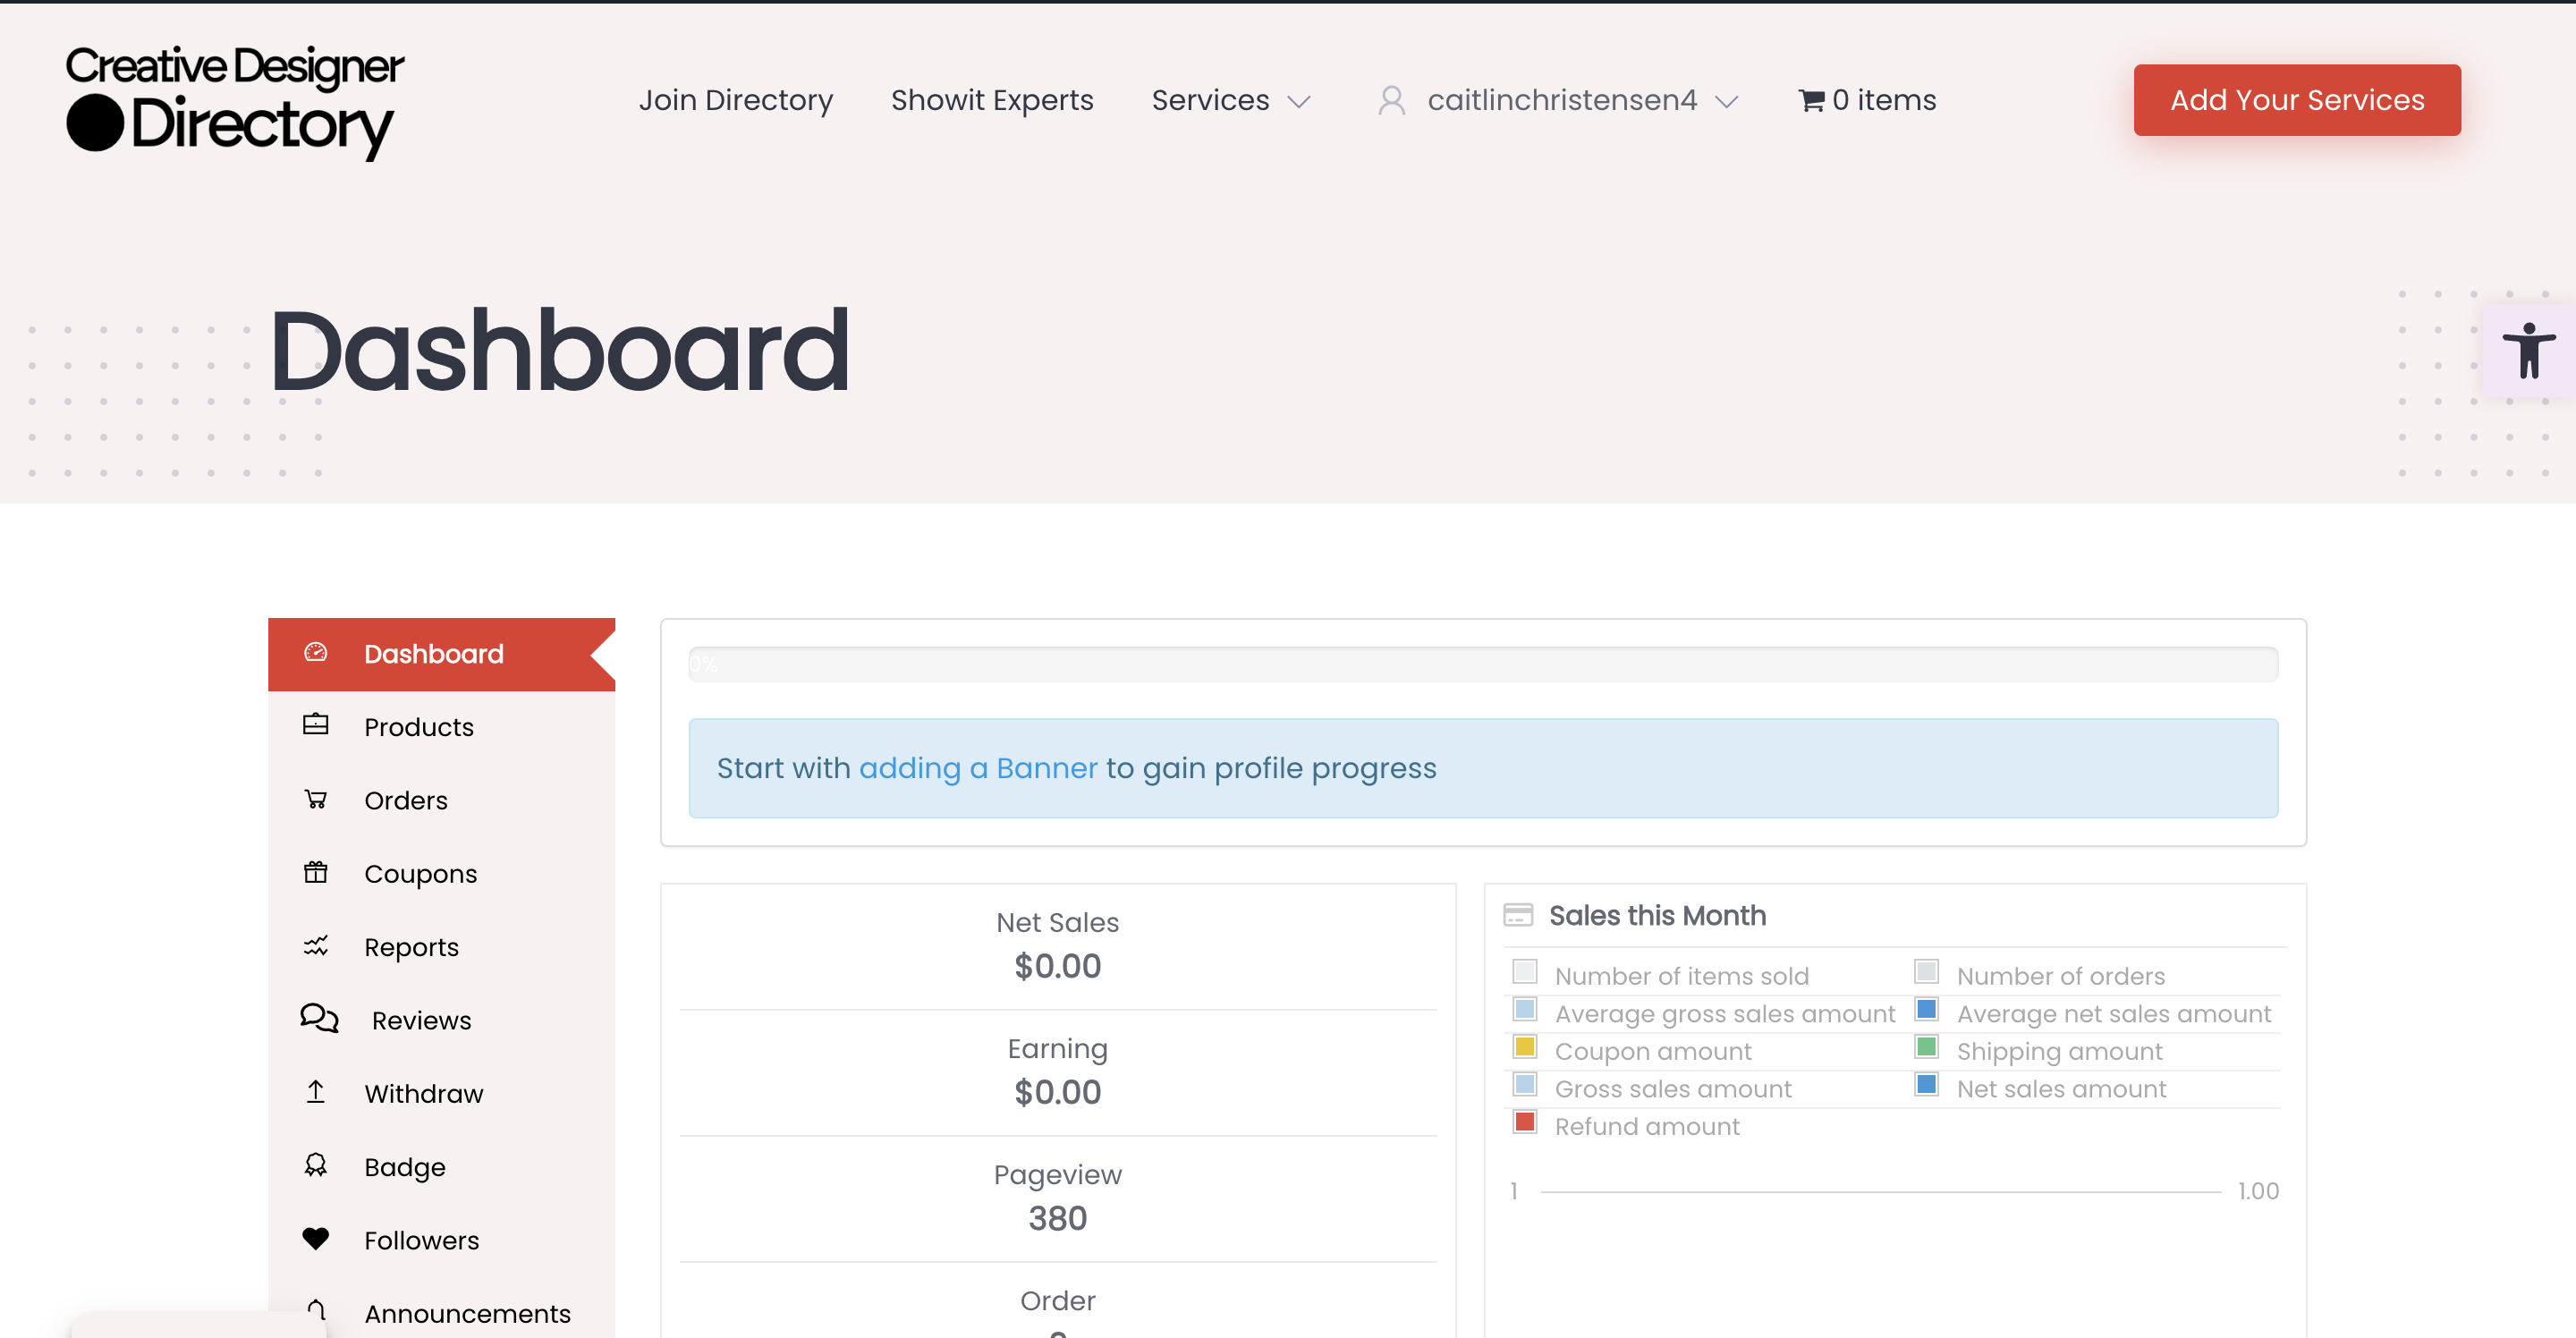Expand the Services dropdown chevron
The width and height of the screenshot is (2576, 1338).
coord(1299,102)
